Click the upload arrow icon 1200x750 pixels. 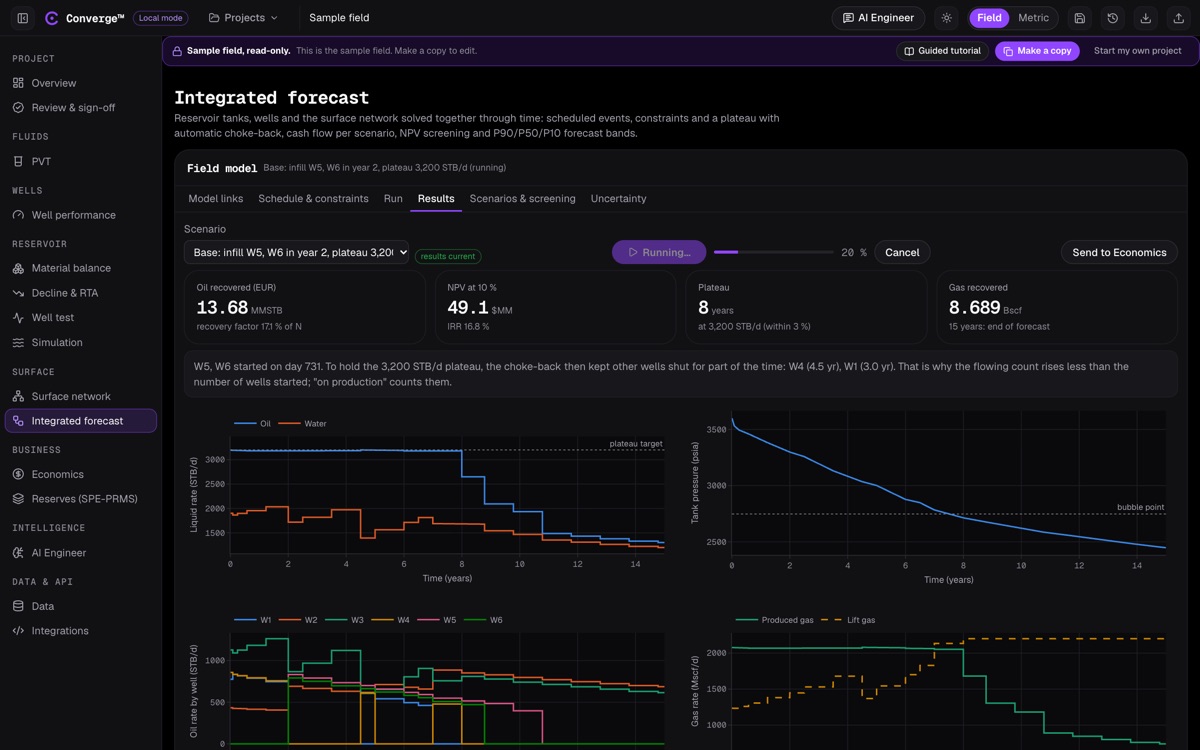[1178, 18]
